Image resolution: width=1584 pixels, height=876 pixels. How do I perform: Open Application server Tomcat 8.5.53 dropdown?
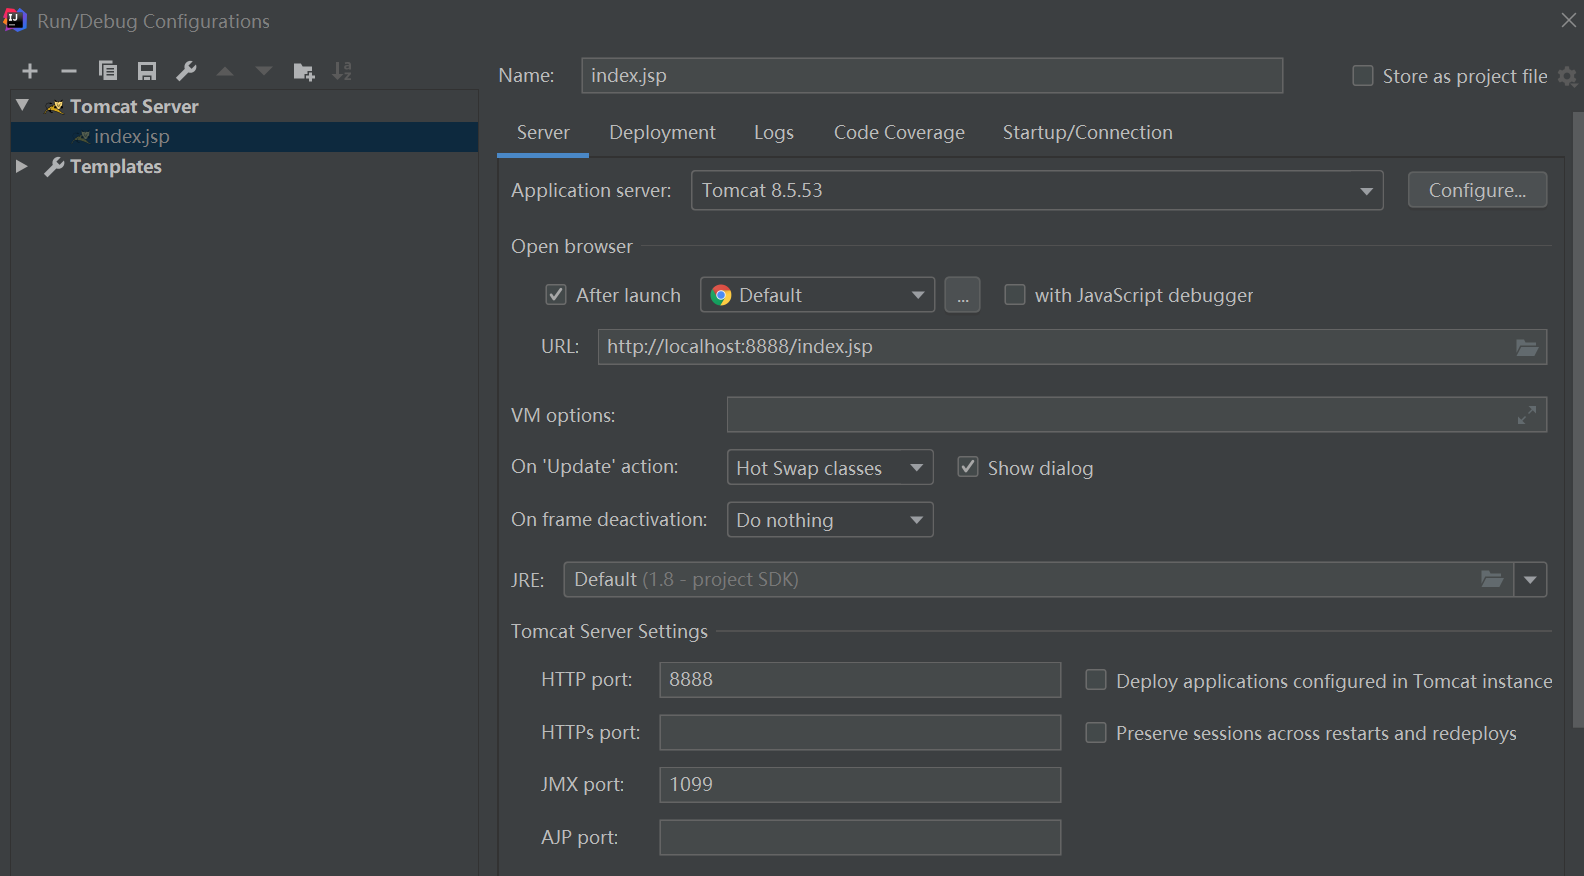1037,190
